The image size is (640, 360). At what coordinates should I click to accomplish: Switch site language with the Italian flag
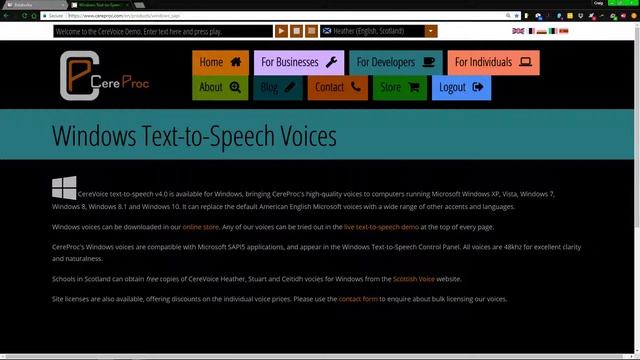click(553, 31)
